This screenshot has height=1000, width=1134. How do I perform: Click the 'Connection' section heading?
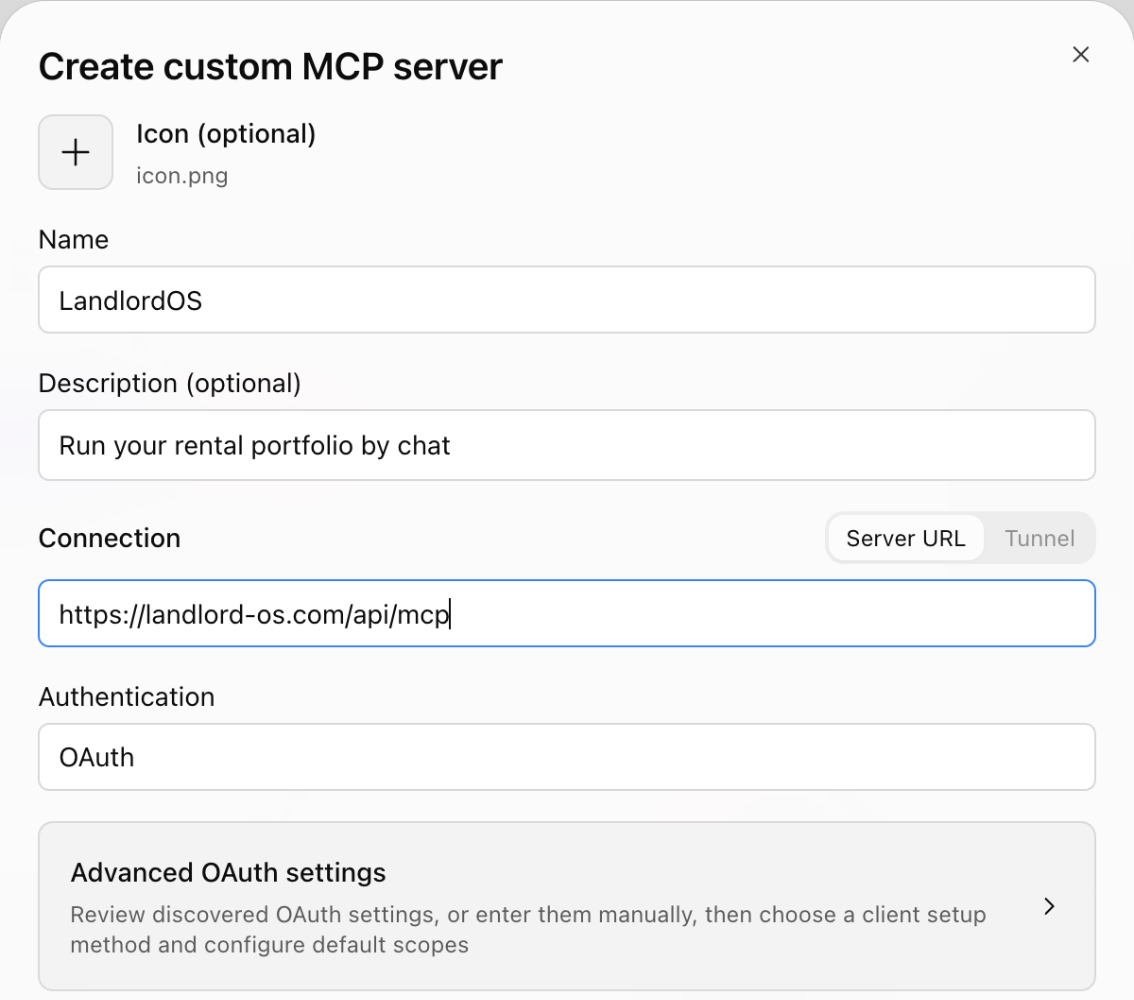tap(109, 538)
